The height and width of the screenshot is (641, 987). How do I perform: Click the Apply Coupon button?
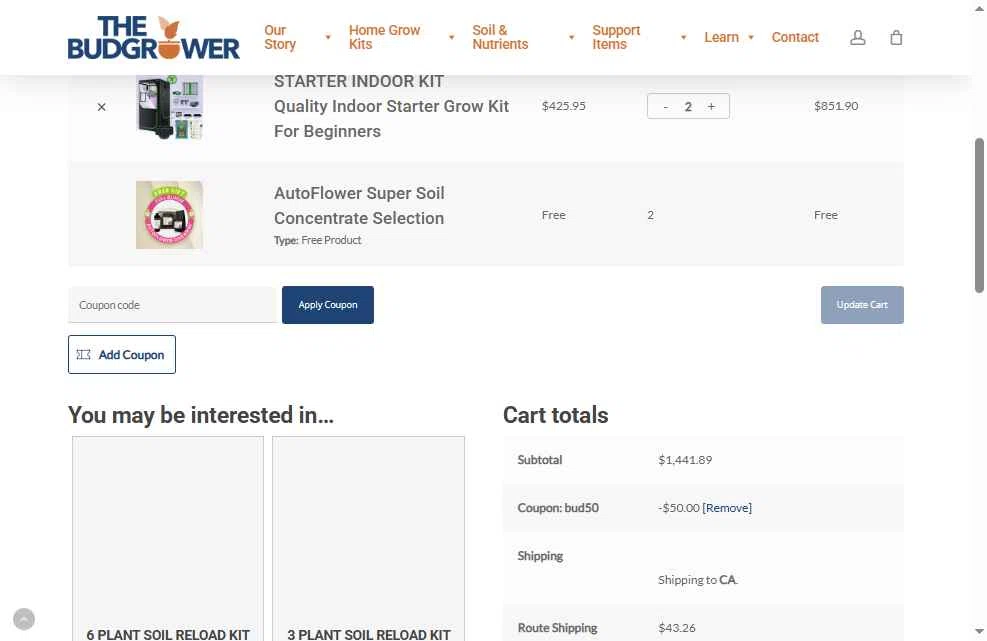pyautogui.click(x=328, y=305)
